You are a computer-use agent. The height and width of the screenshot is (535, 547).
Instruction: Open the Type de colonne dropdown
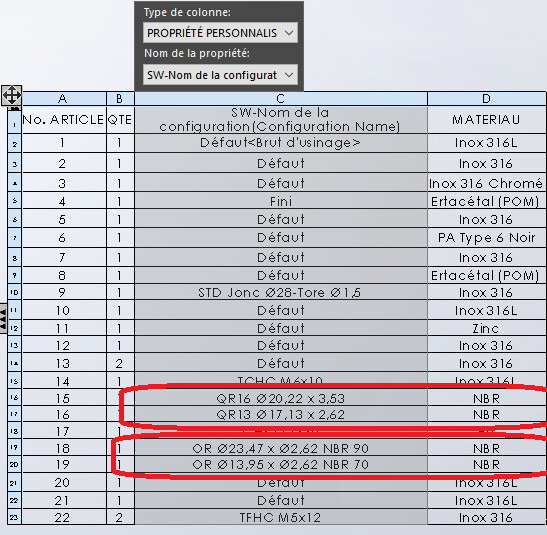(220, 33)
